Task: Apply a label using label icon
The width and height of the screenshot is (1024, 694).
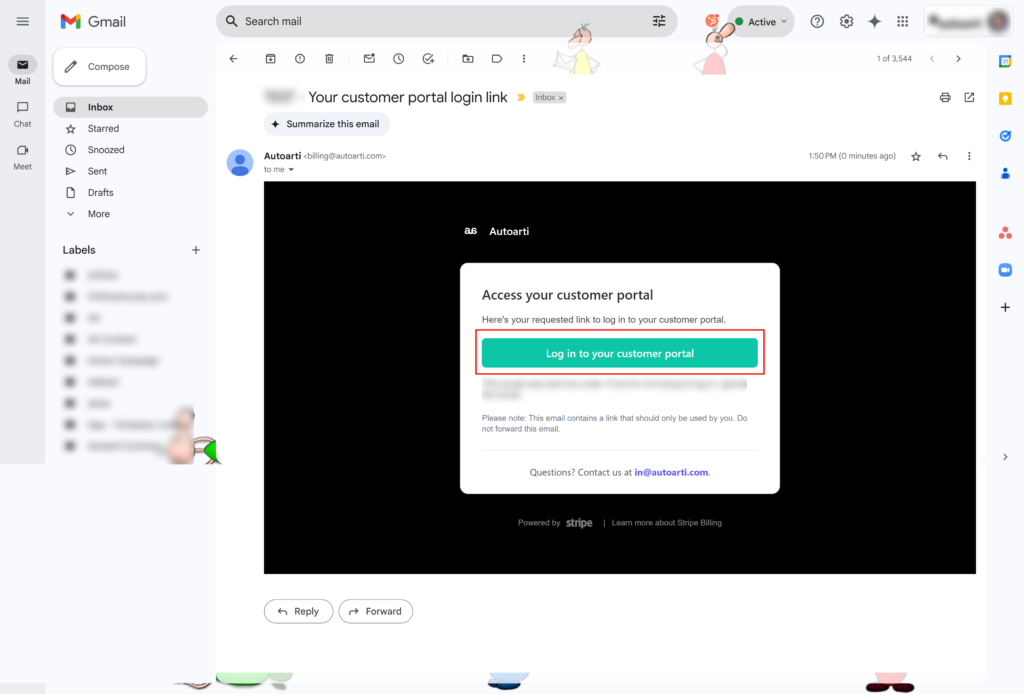Action: pyautogui.click(x=497, y=59)
